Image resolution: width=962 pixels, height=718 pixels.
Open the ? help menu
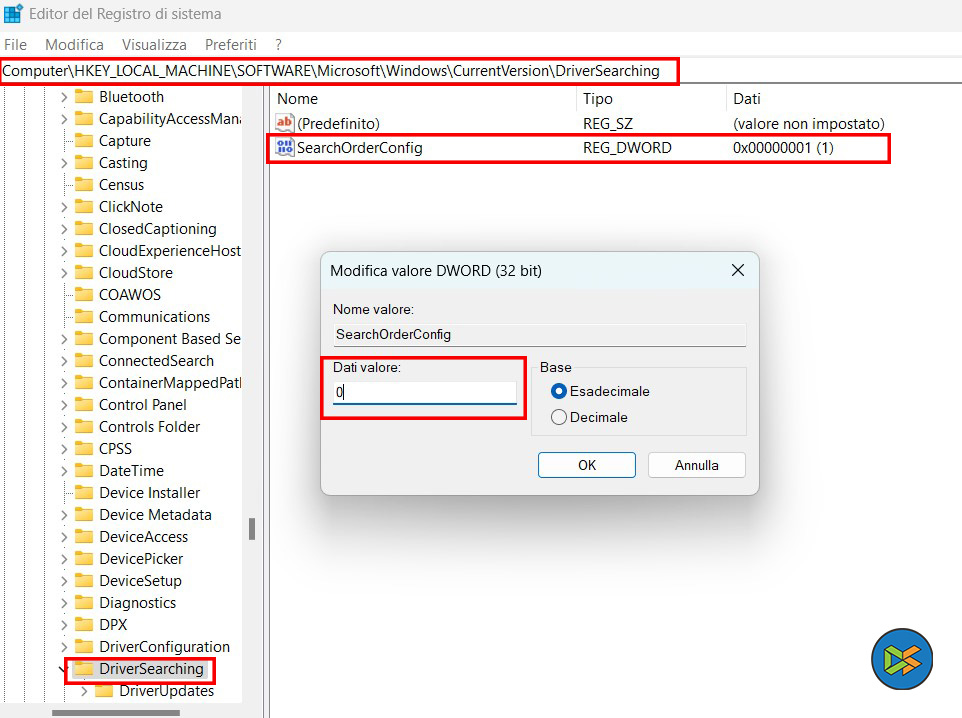(279, 45)
